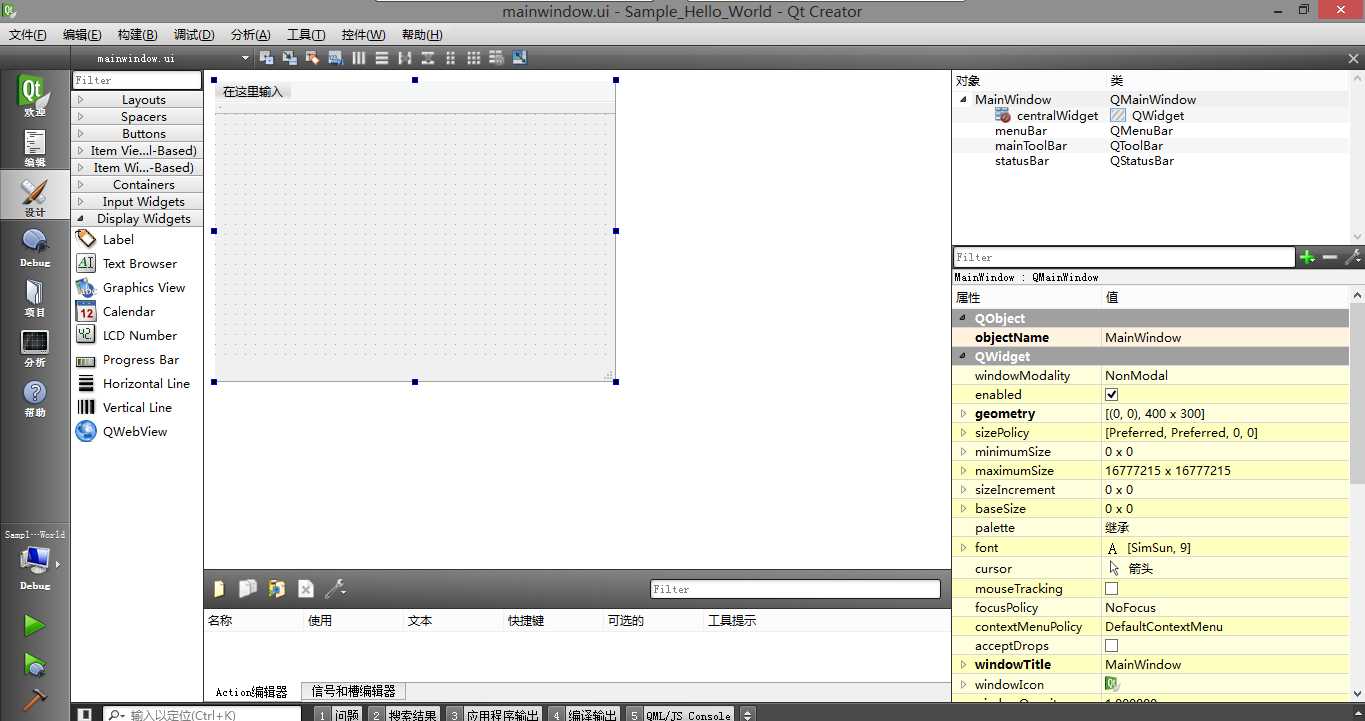
Task: Open the 调试(D) menu
Action: click(194, 35)
